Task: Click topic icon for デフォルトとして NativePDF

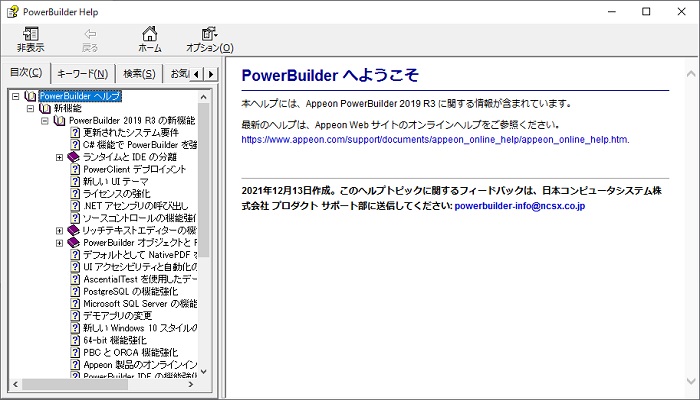Action: click(x=75, y=255)
